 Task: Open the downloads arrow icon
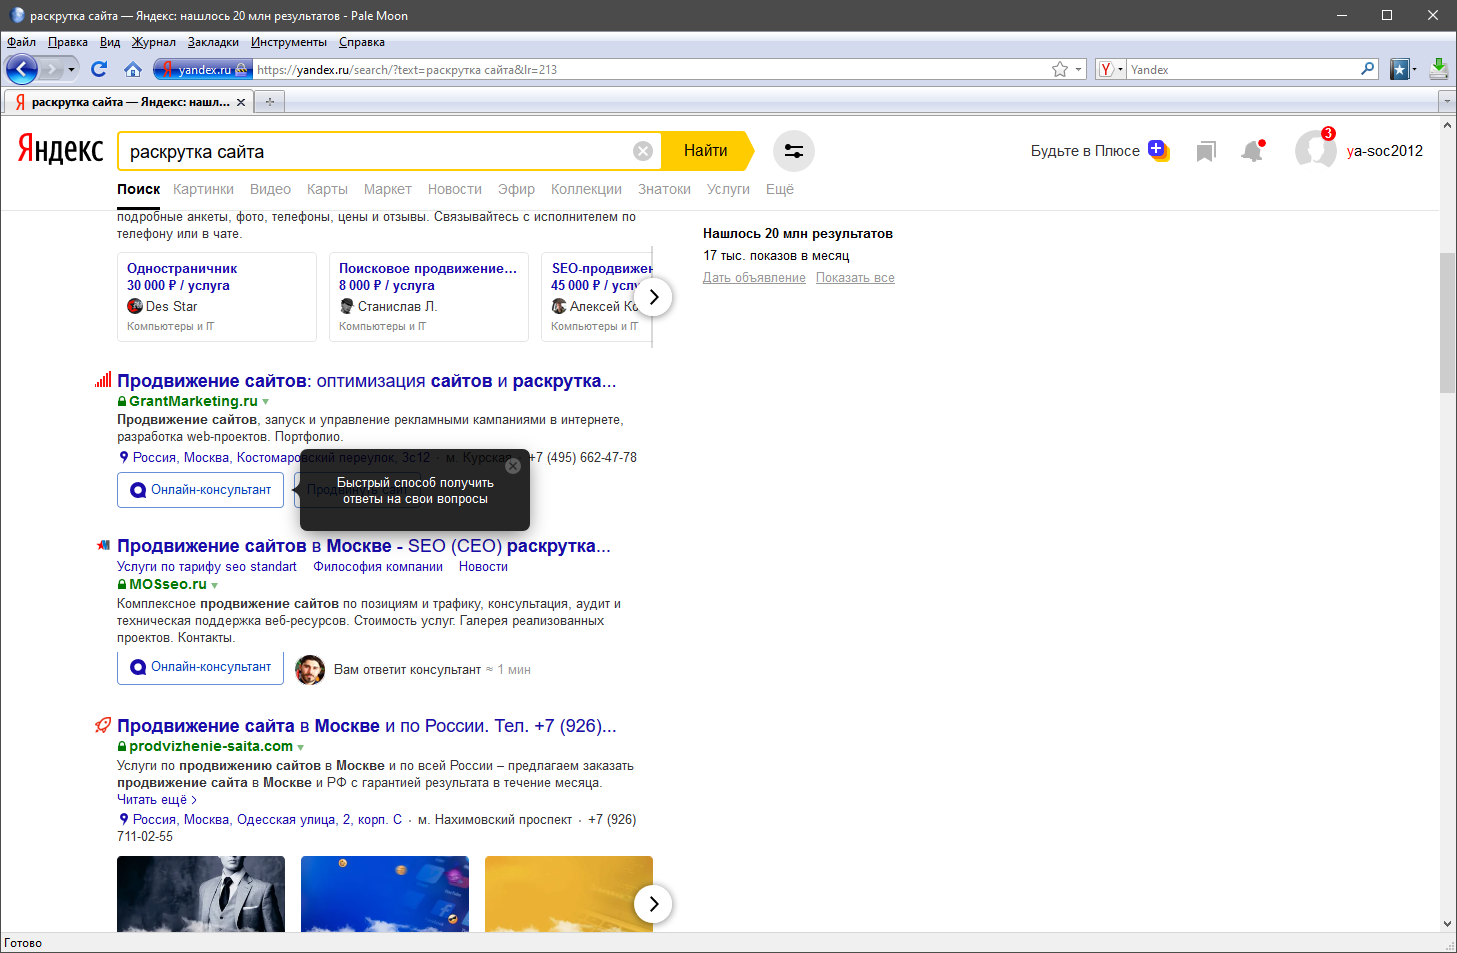tap(1438, 69)
